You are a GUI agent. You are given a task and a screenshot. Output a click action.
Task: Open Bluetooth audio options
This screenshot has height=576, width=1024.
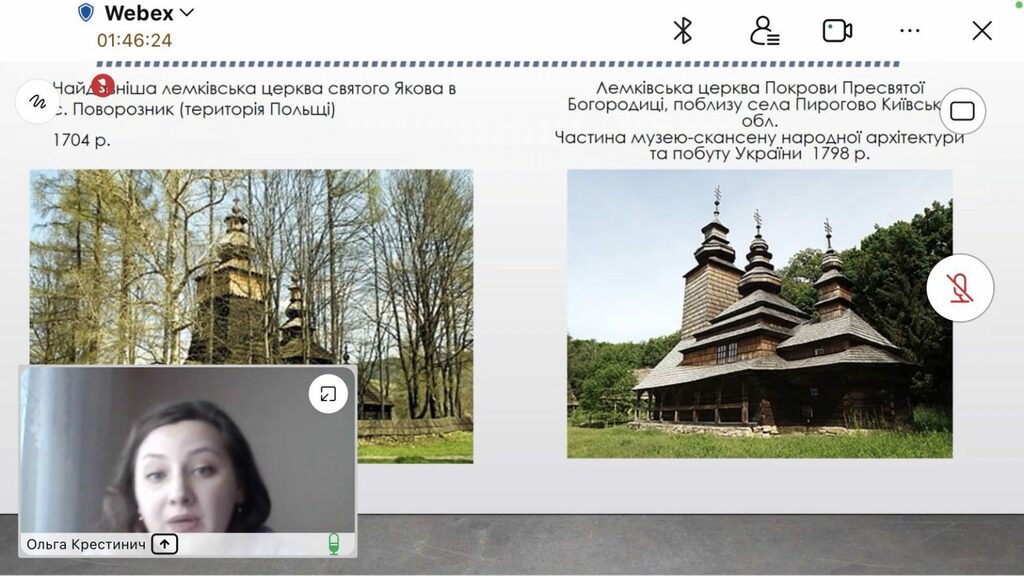682,31
